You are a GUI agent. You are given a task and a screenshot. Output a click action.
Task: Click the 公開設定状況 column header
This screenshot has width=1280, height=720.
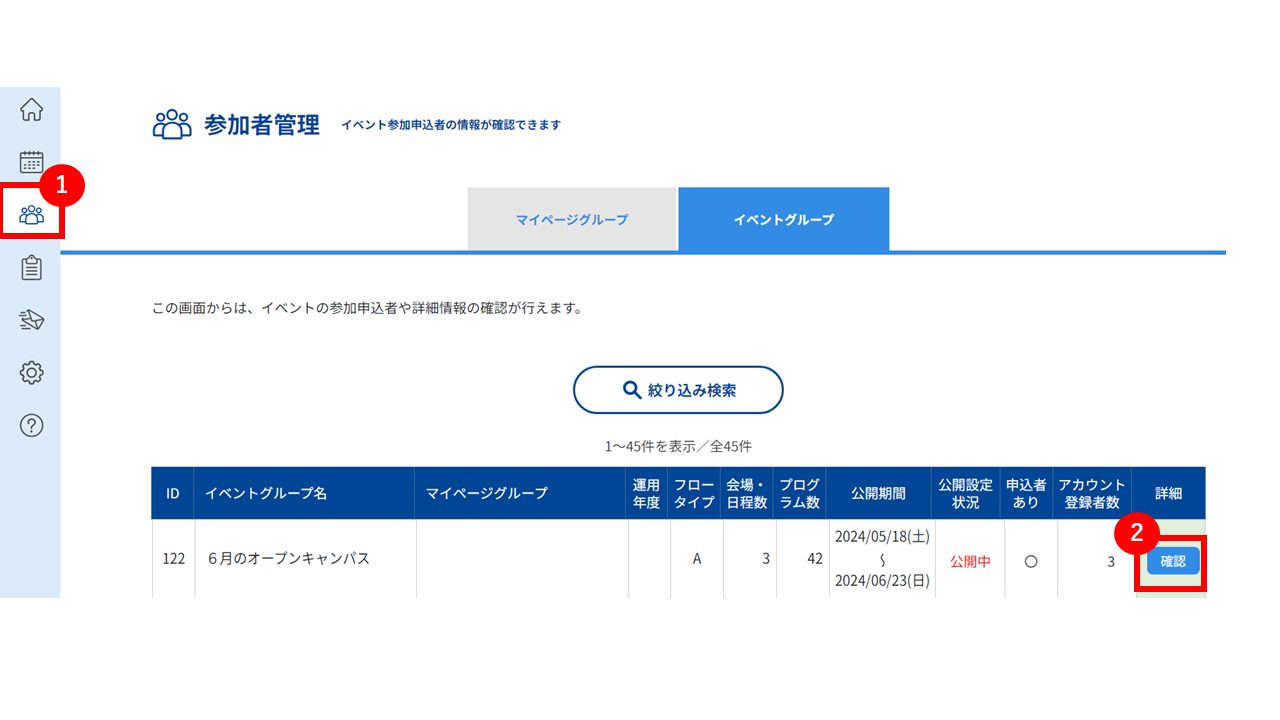tap(966, 493)
